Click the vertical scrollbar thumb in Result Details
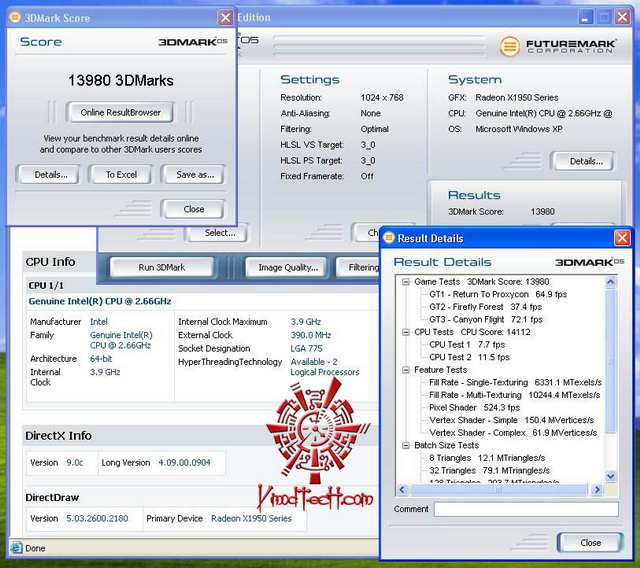The height and width of the screenshot is (568, 640). coord(611,360)
